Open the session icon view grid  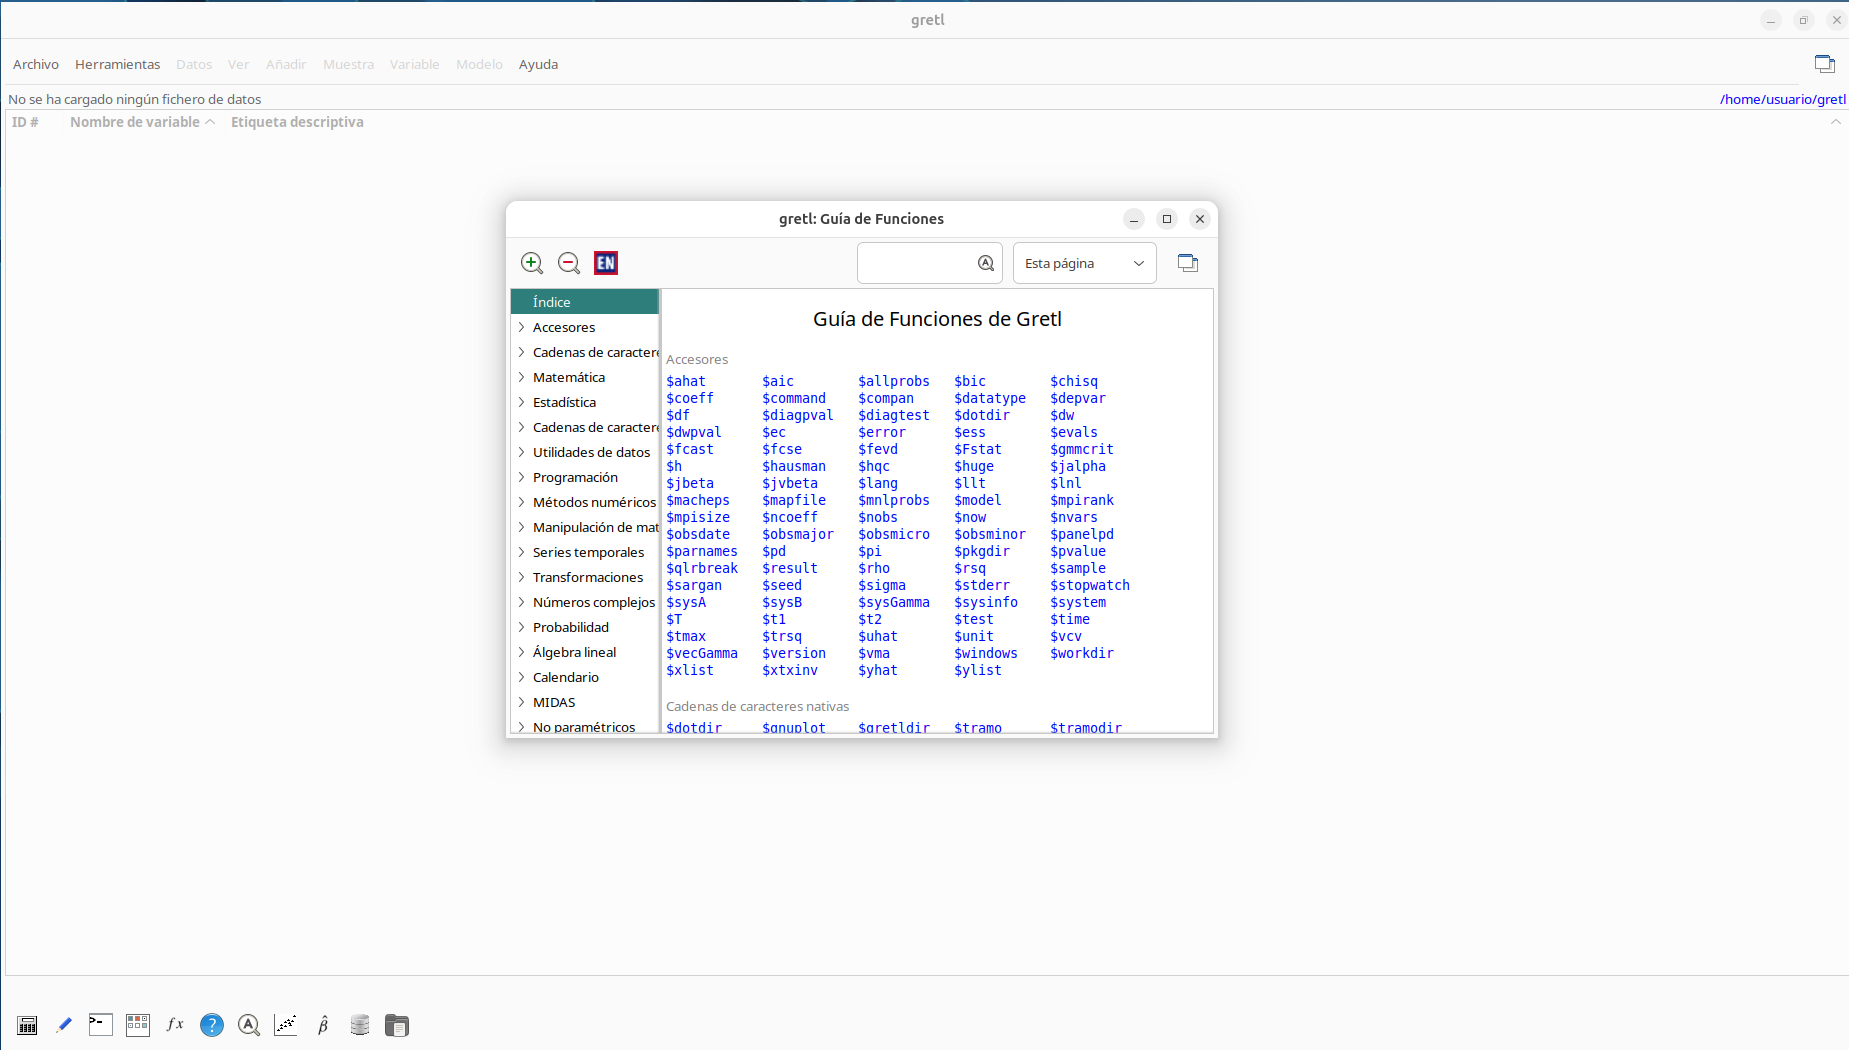click(x=138, y=1025)
